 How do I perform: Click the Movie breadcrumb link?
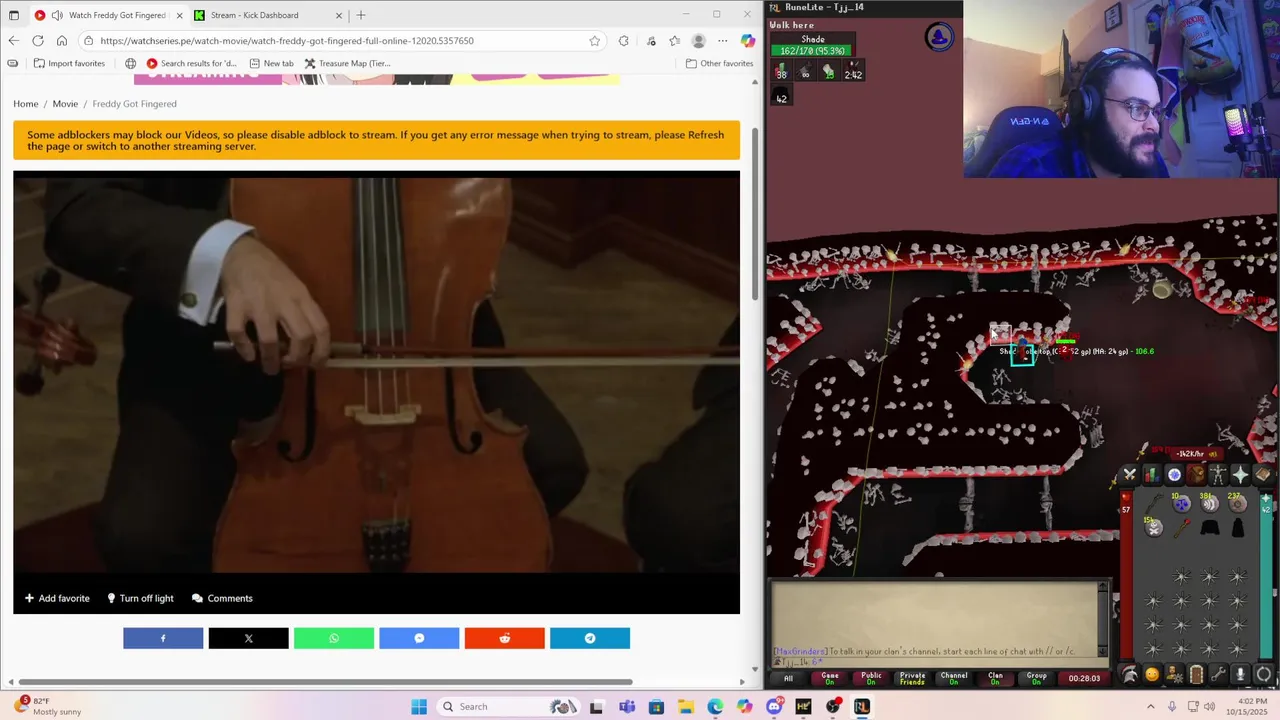click(x=65, y=104)
